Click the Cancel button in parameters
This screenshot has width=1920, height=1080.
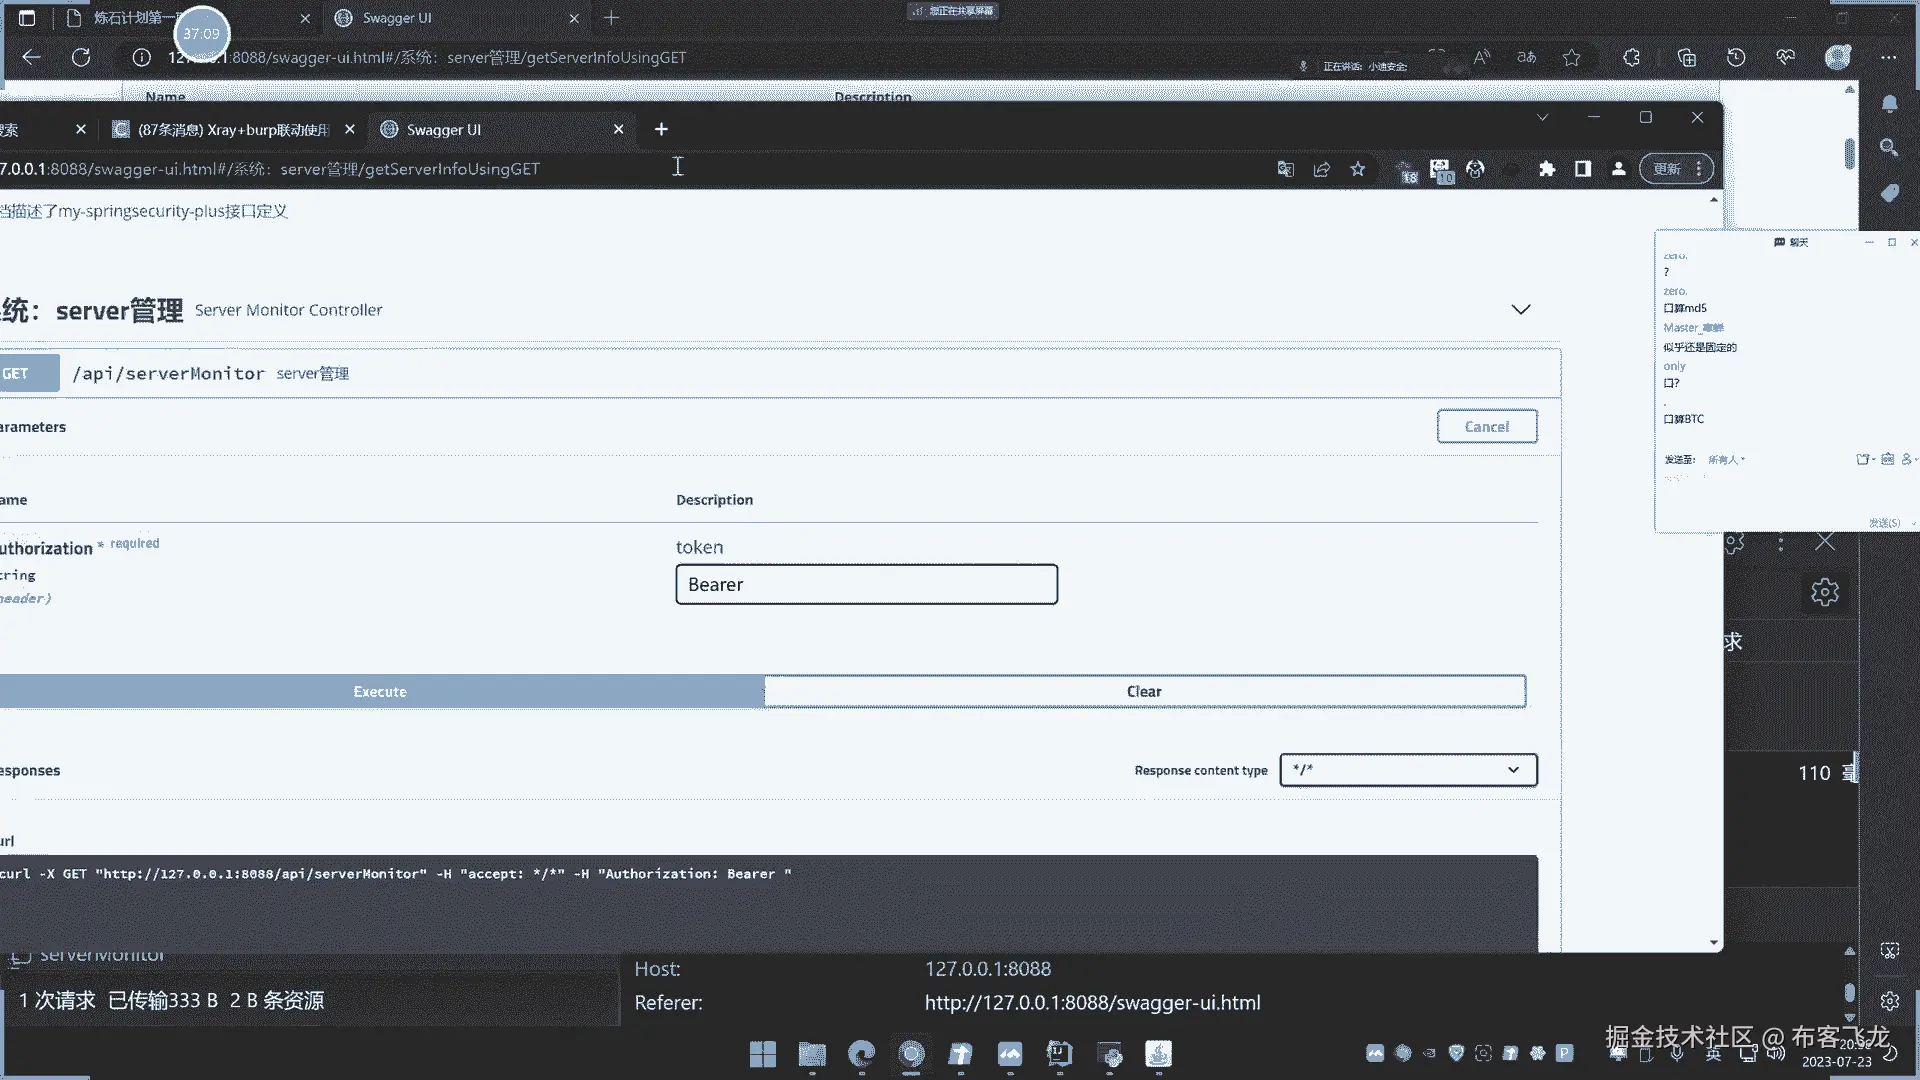(1487, 427)
